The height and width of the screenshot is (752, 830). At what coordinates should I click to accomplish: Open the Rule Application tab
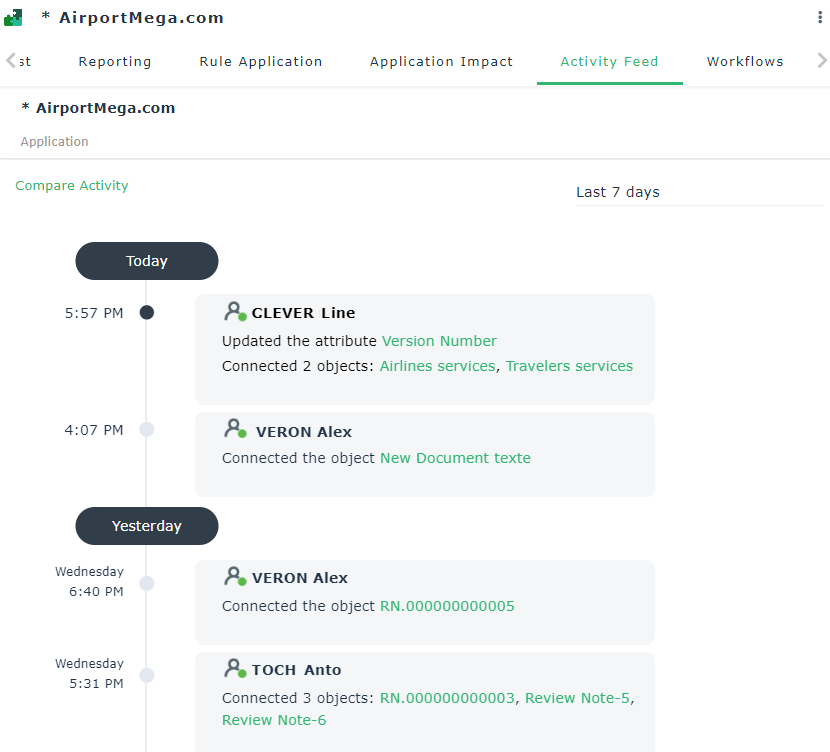(x=261, y=62)
